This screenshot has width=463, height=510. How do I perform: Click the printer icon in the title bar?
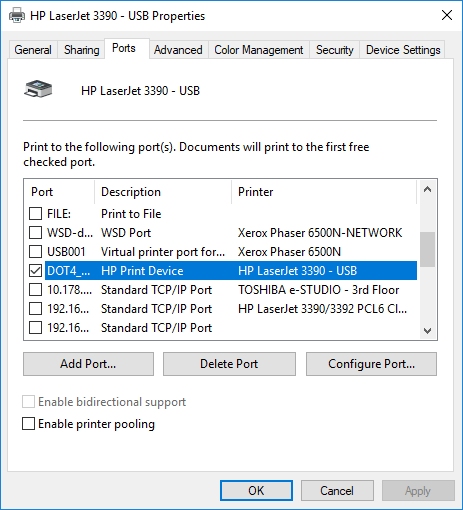(17, 16)
